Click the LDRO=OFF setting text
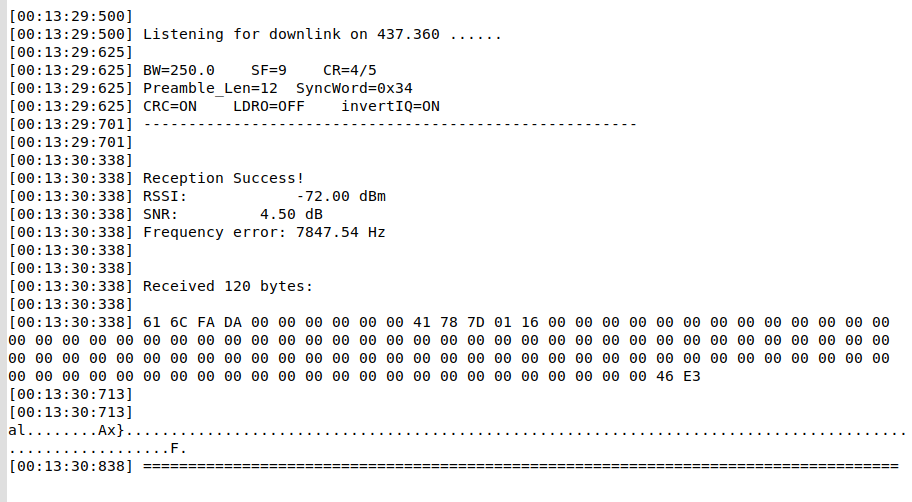 [x=268, y=106]
